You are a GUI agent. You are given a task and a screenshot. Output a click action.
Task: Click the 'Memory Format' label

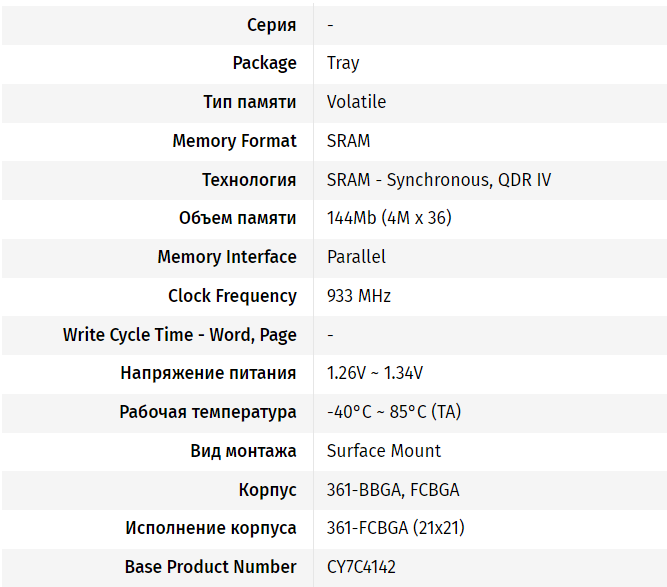(234, 141)
